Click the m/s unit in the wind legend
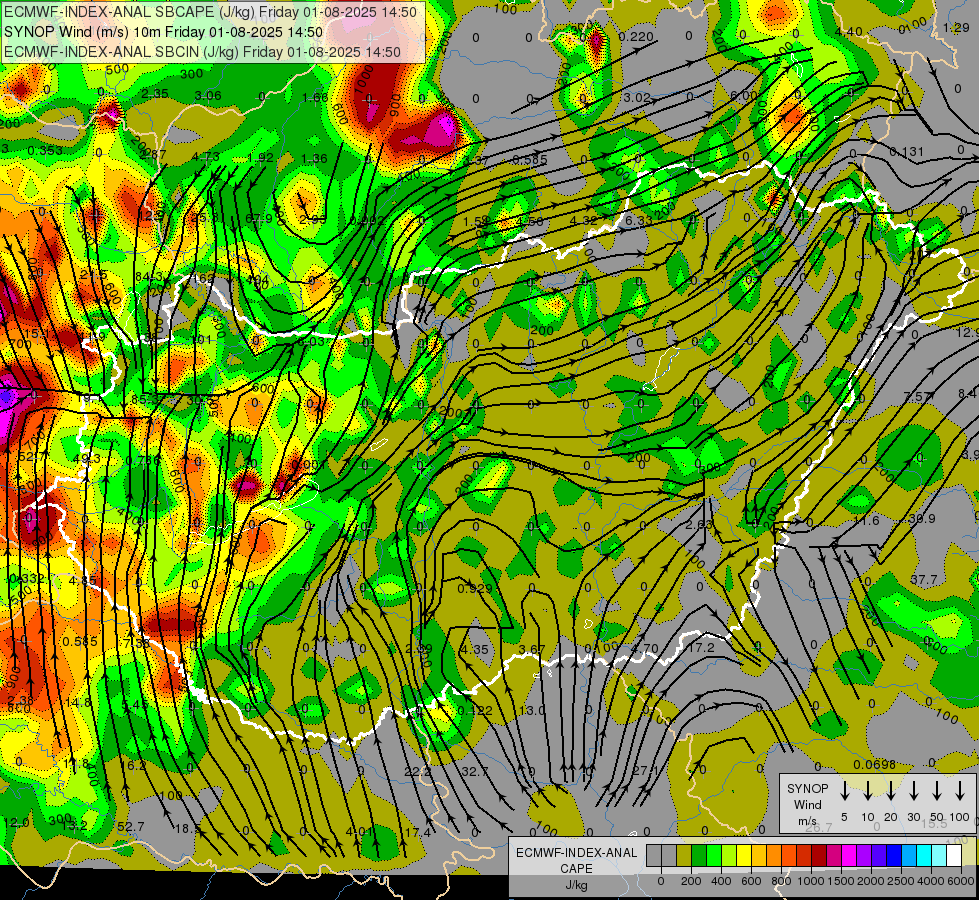The height and width of the screenshot is (900, 979). click(x=807, y=821)
